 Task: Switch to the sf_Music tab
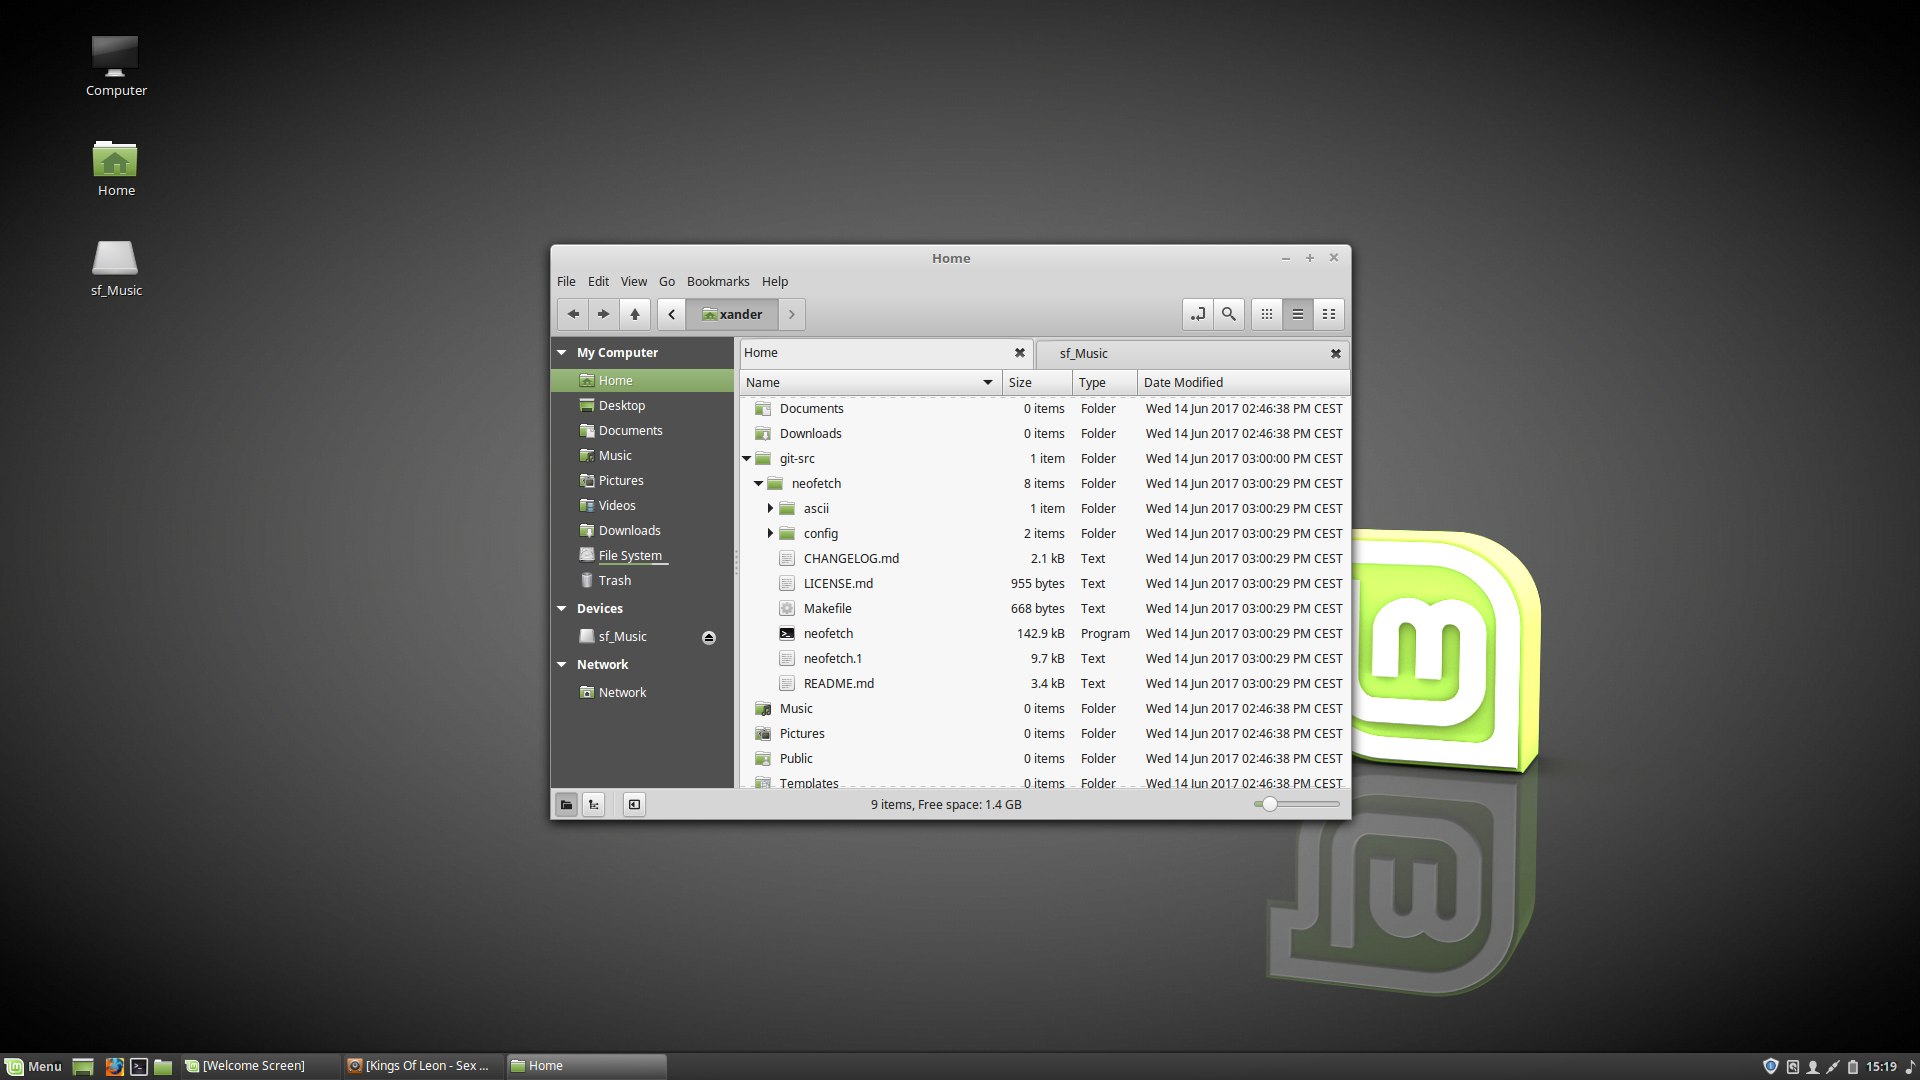(1084, 354)
